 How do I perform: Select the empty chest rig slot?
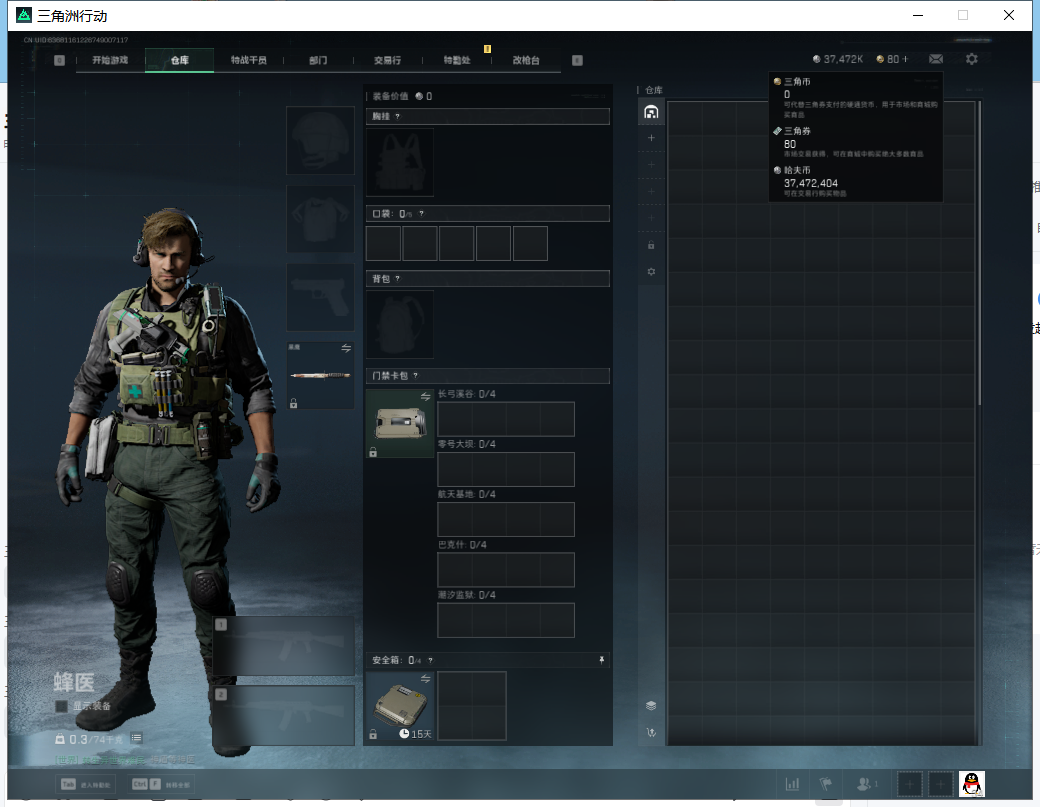pyautogui.click(x=400, y=162)
